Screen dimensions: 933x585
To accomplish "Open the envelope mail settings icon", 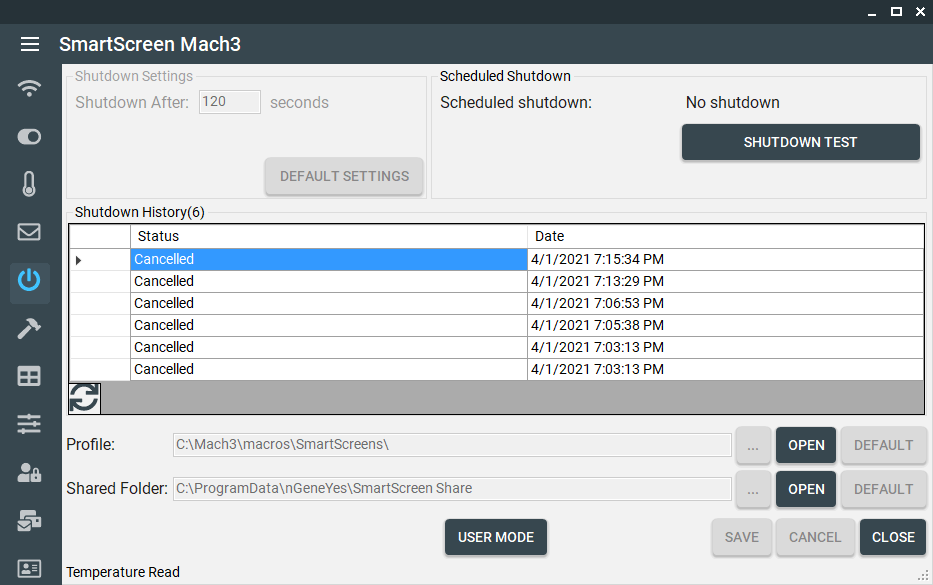I will tap(30, 232).
